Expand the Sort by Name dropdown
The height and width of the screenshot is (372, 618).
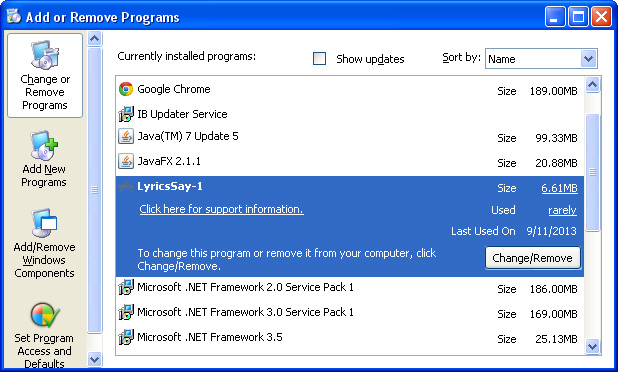(x=588, y=59)
